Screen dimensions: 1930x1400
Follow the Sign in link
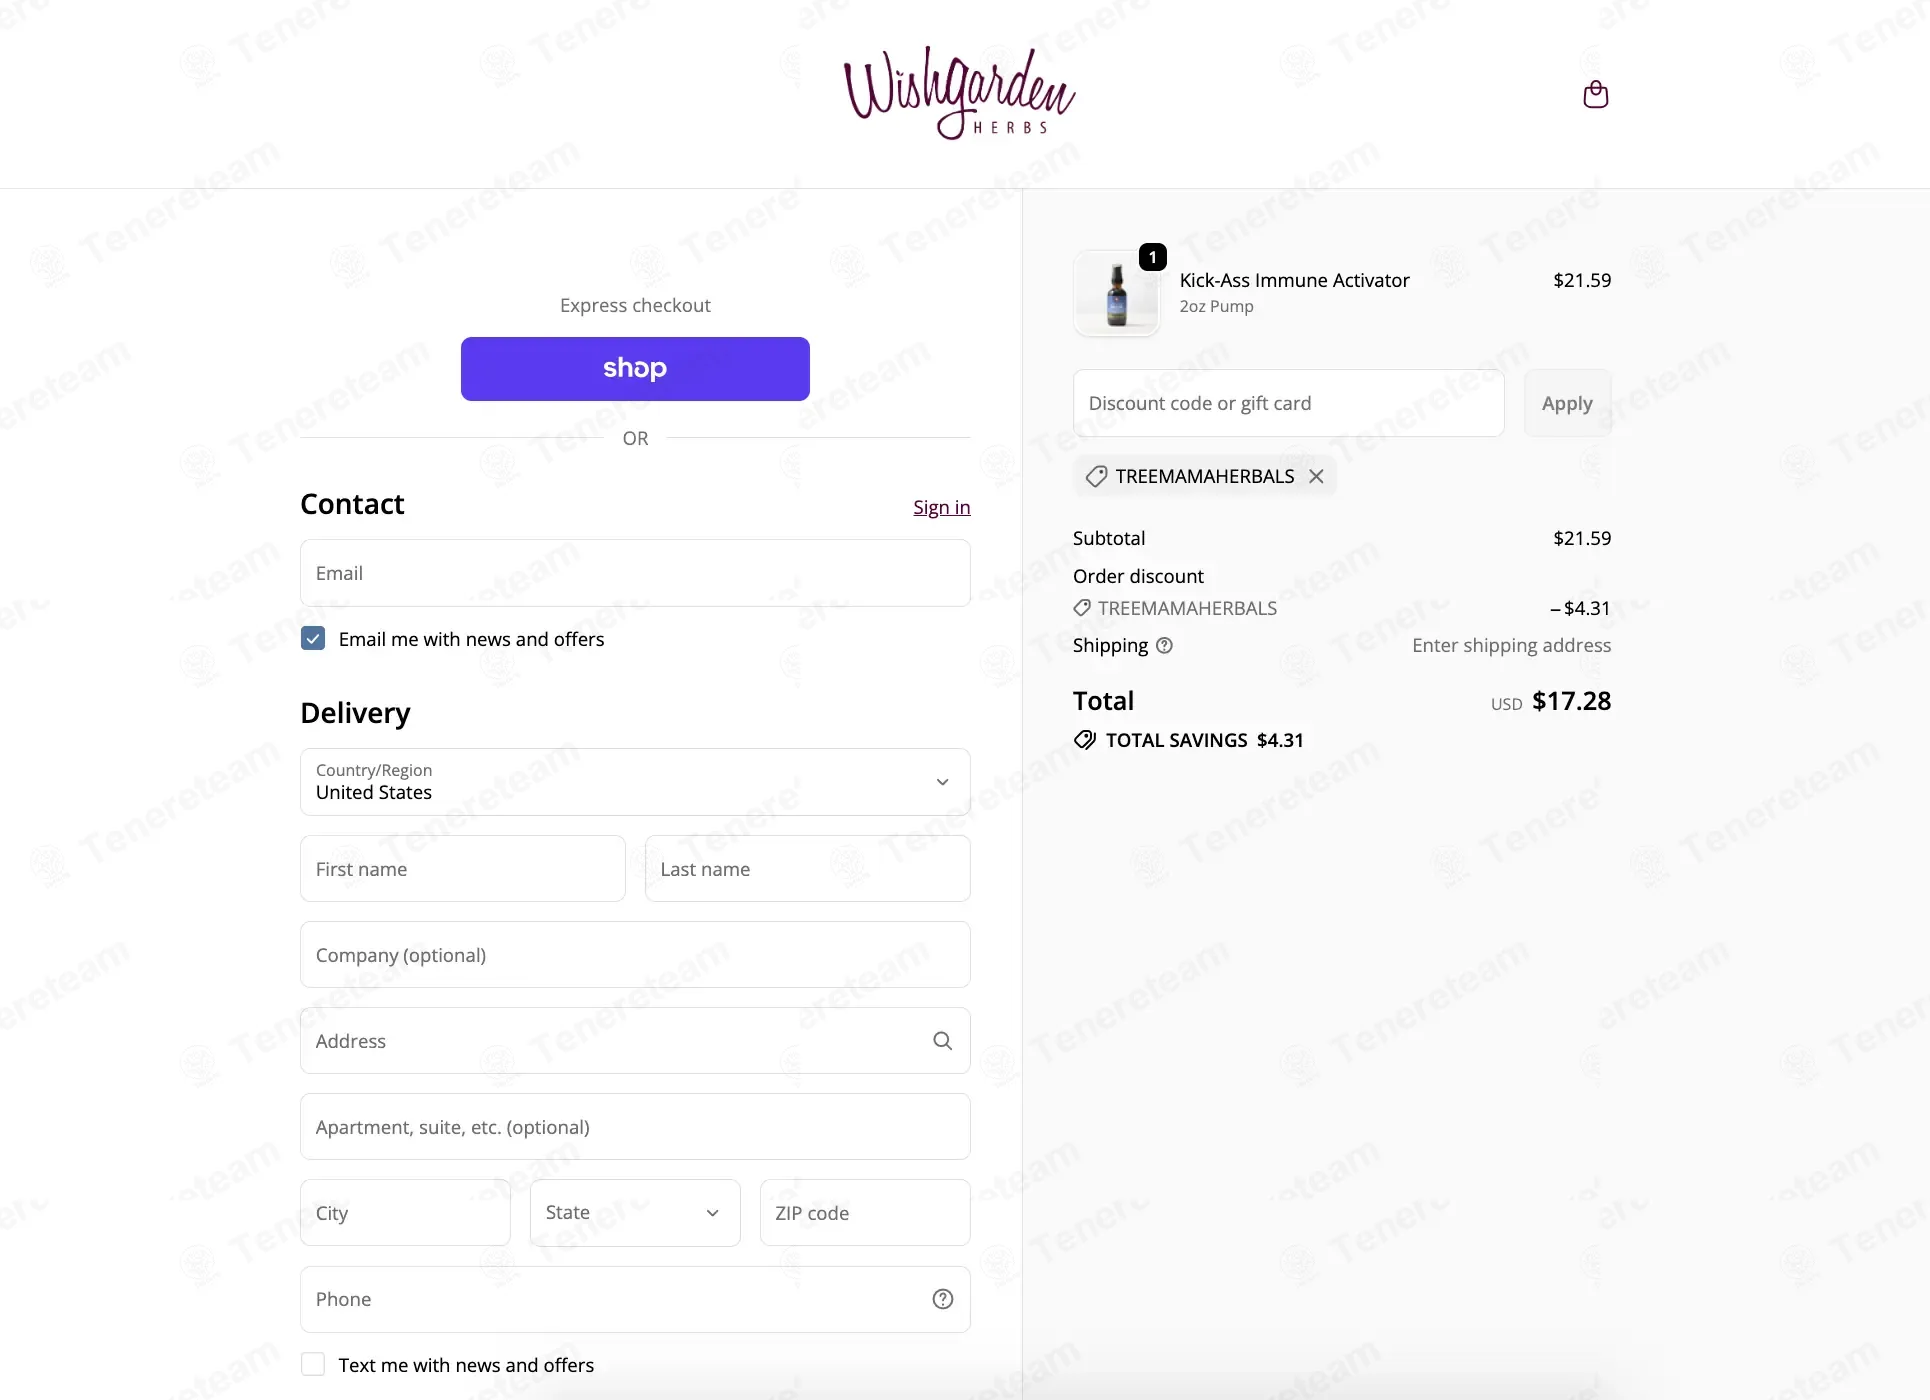pos(941,507)
